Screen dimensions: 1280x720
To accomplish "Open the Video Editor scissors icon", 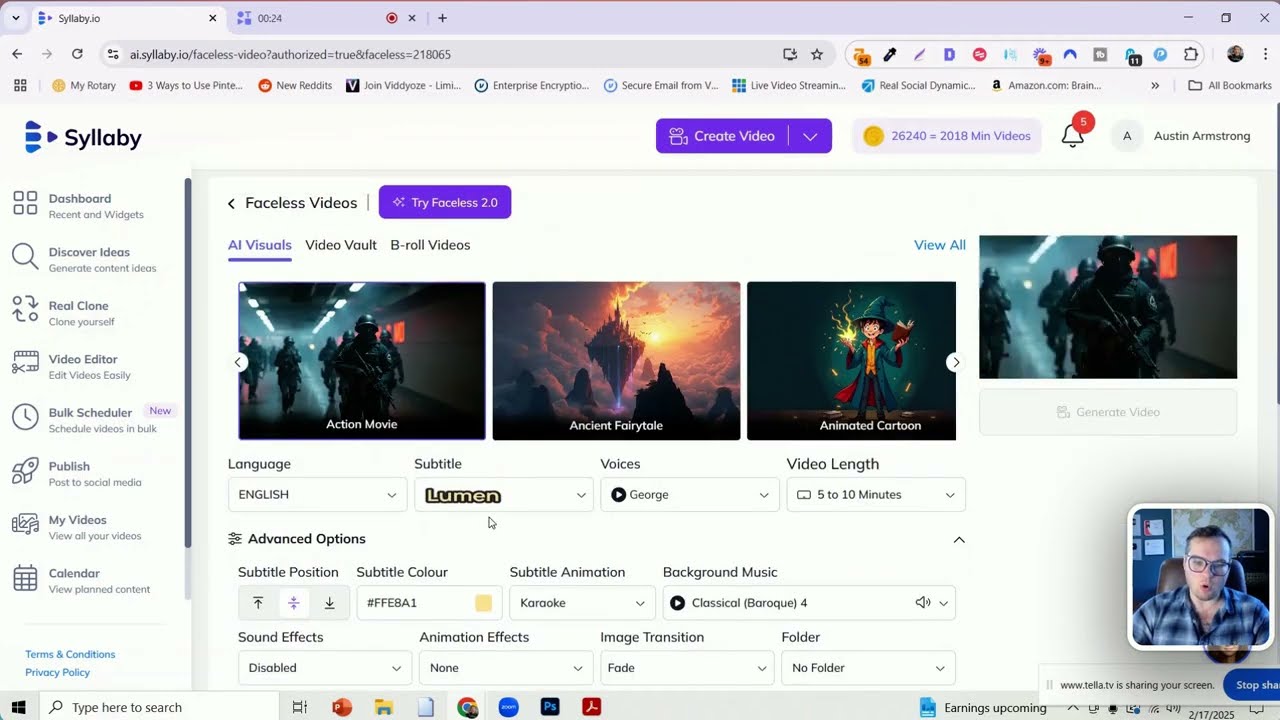I will (25, 365).
